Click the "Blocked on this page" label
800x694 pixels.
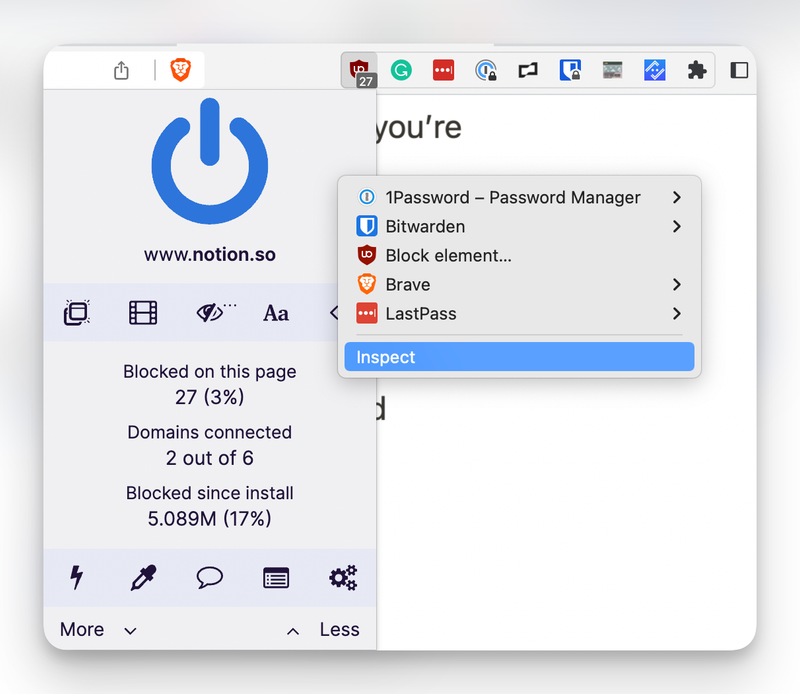tap(210, 371)
